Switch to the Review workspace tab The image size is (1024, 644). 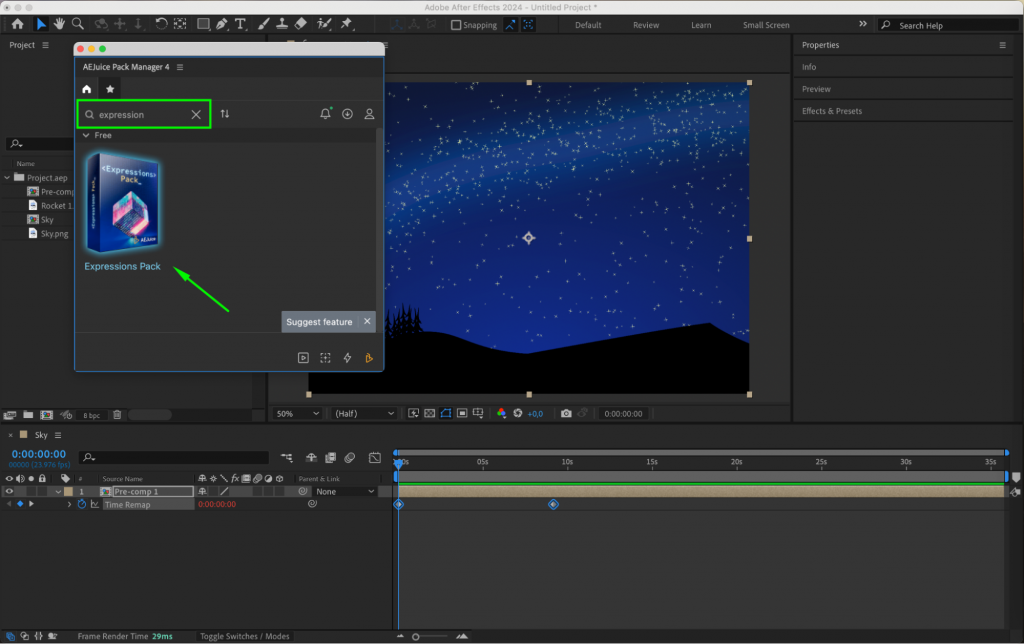[646, 24]
